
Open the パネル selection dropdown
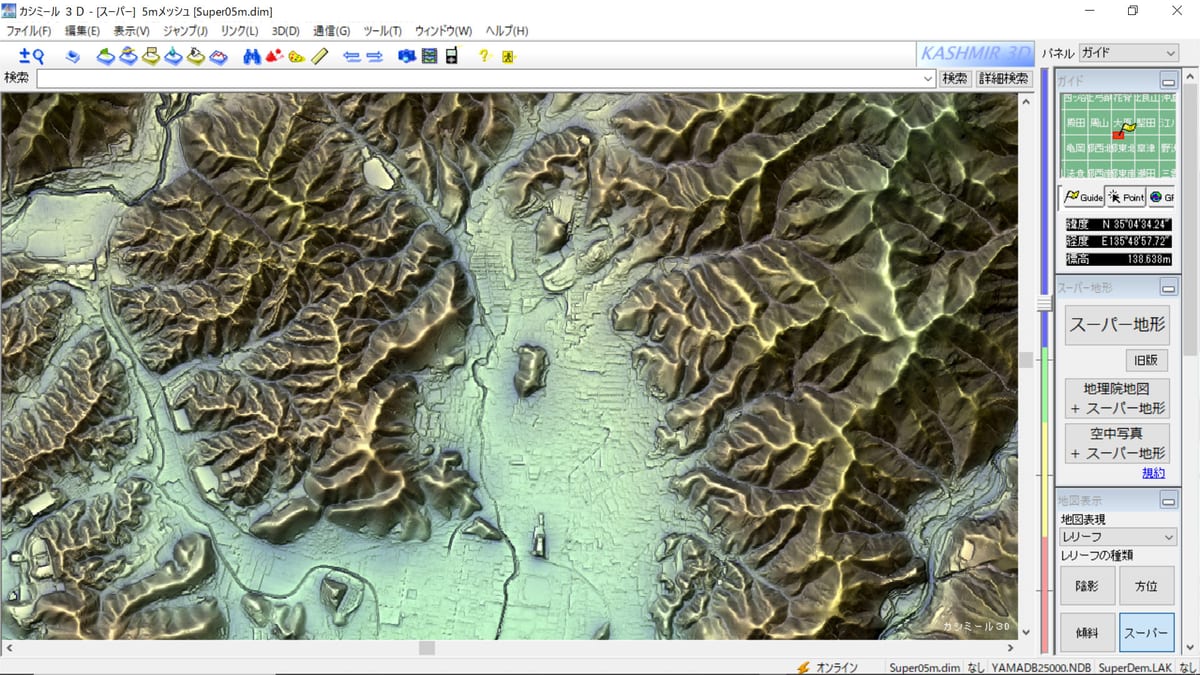pos(1173,52)
